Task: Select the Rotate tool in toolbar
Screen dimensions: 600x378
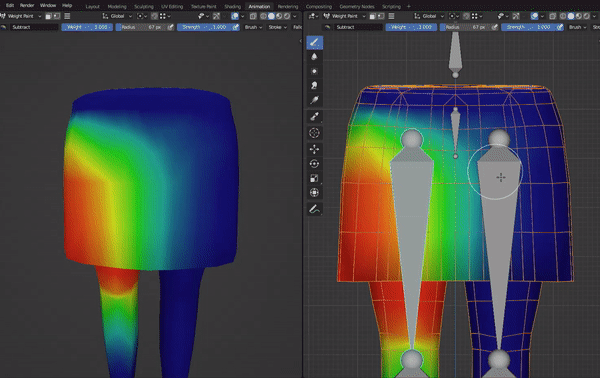Action: coord(315,164)
